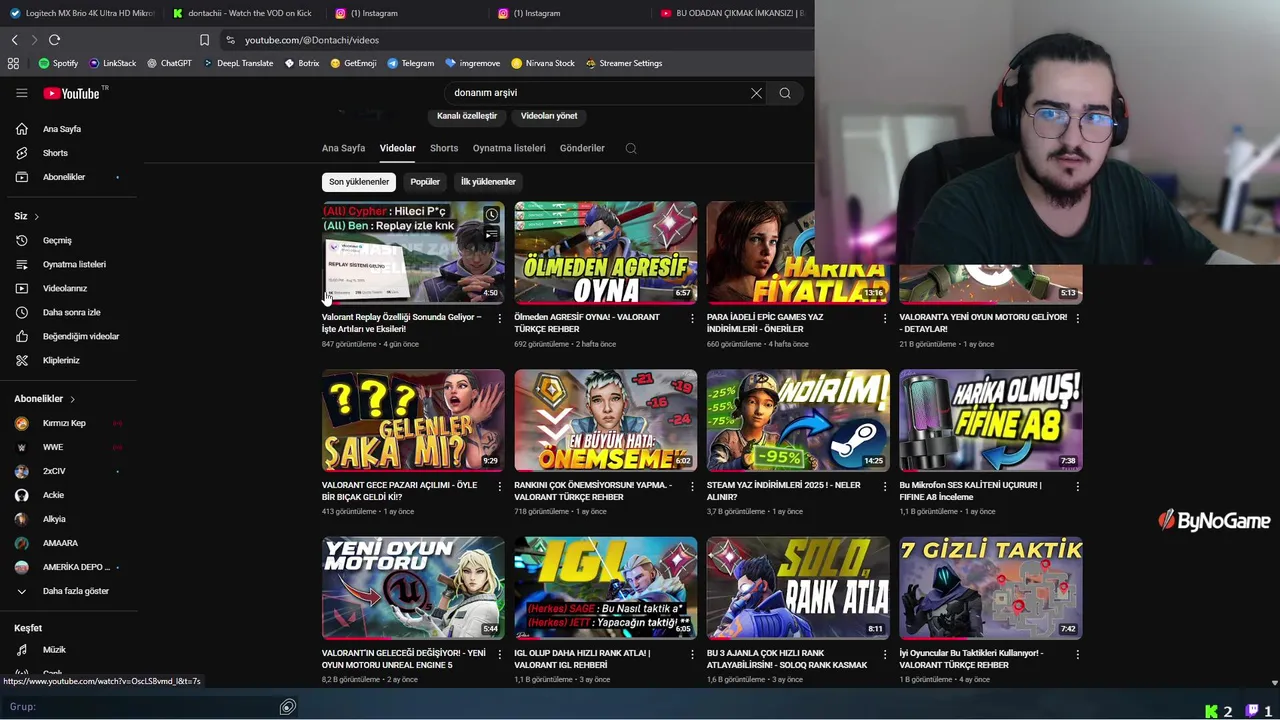This screenshot has width=1280, height=720.
Task: Click Kanalı özelleştir button
Action: (x=467, y=116)
